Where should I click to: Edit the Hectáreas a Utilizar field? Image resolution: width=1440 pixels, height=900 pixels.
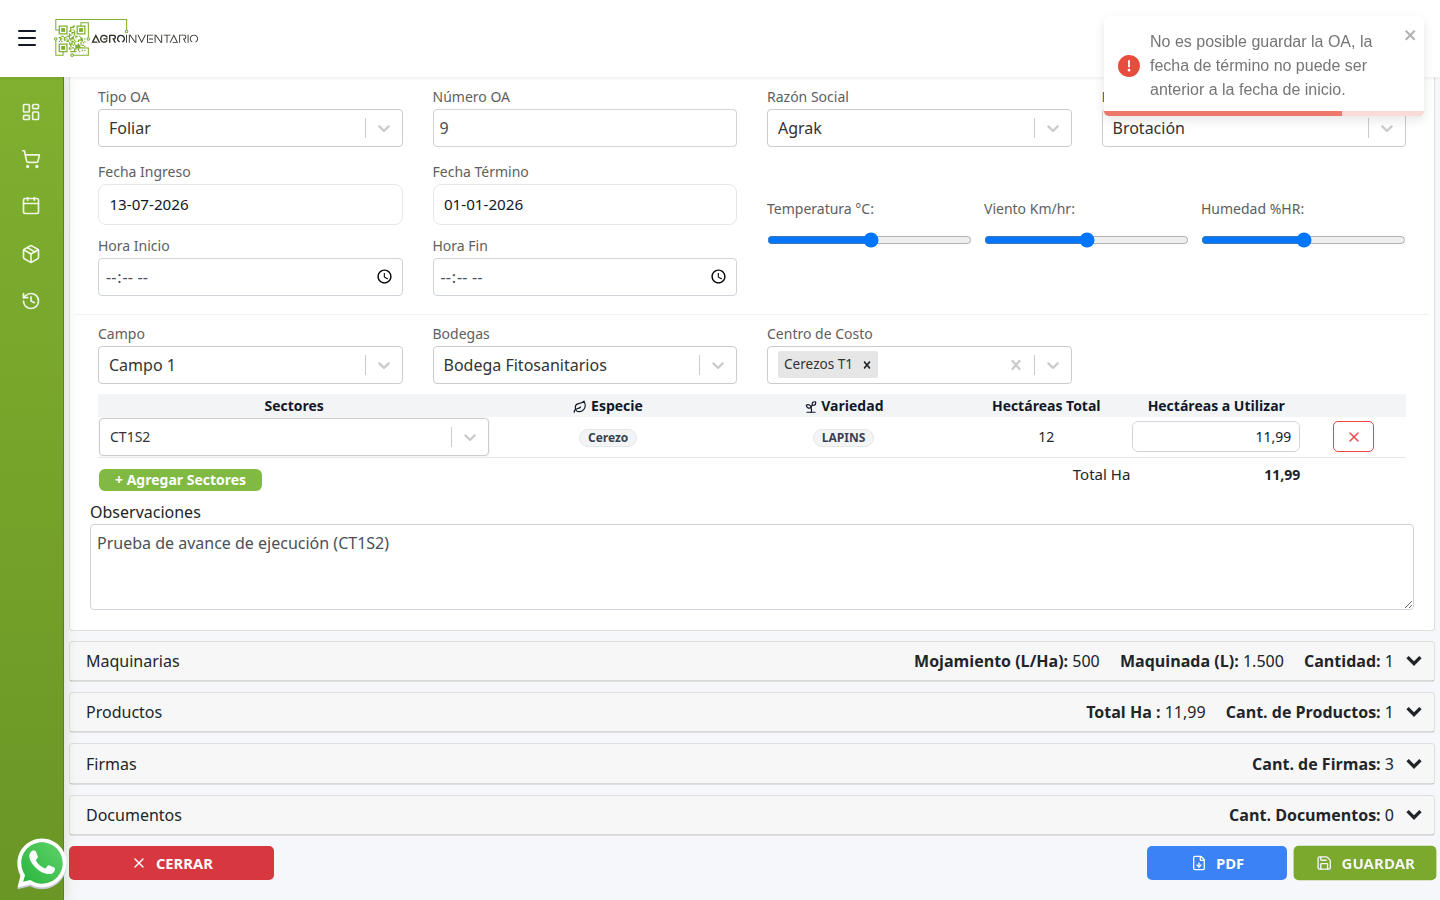pyautogui.click(x=1216, y=437)
